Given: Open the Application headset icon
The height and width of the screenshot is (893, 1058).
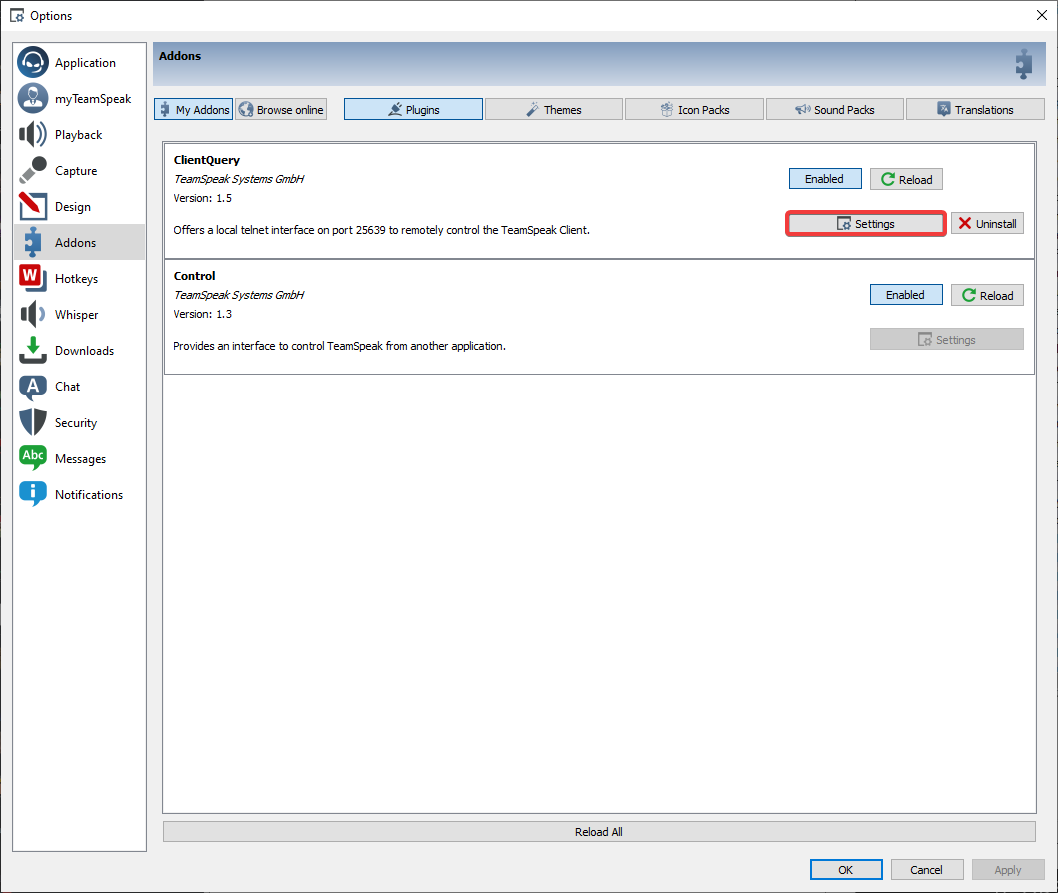Looking at the screenshot, I should [x=32, y=62].
